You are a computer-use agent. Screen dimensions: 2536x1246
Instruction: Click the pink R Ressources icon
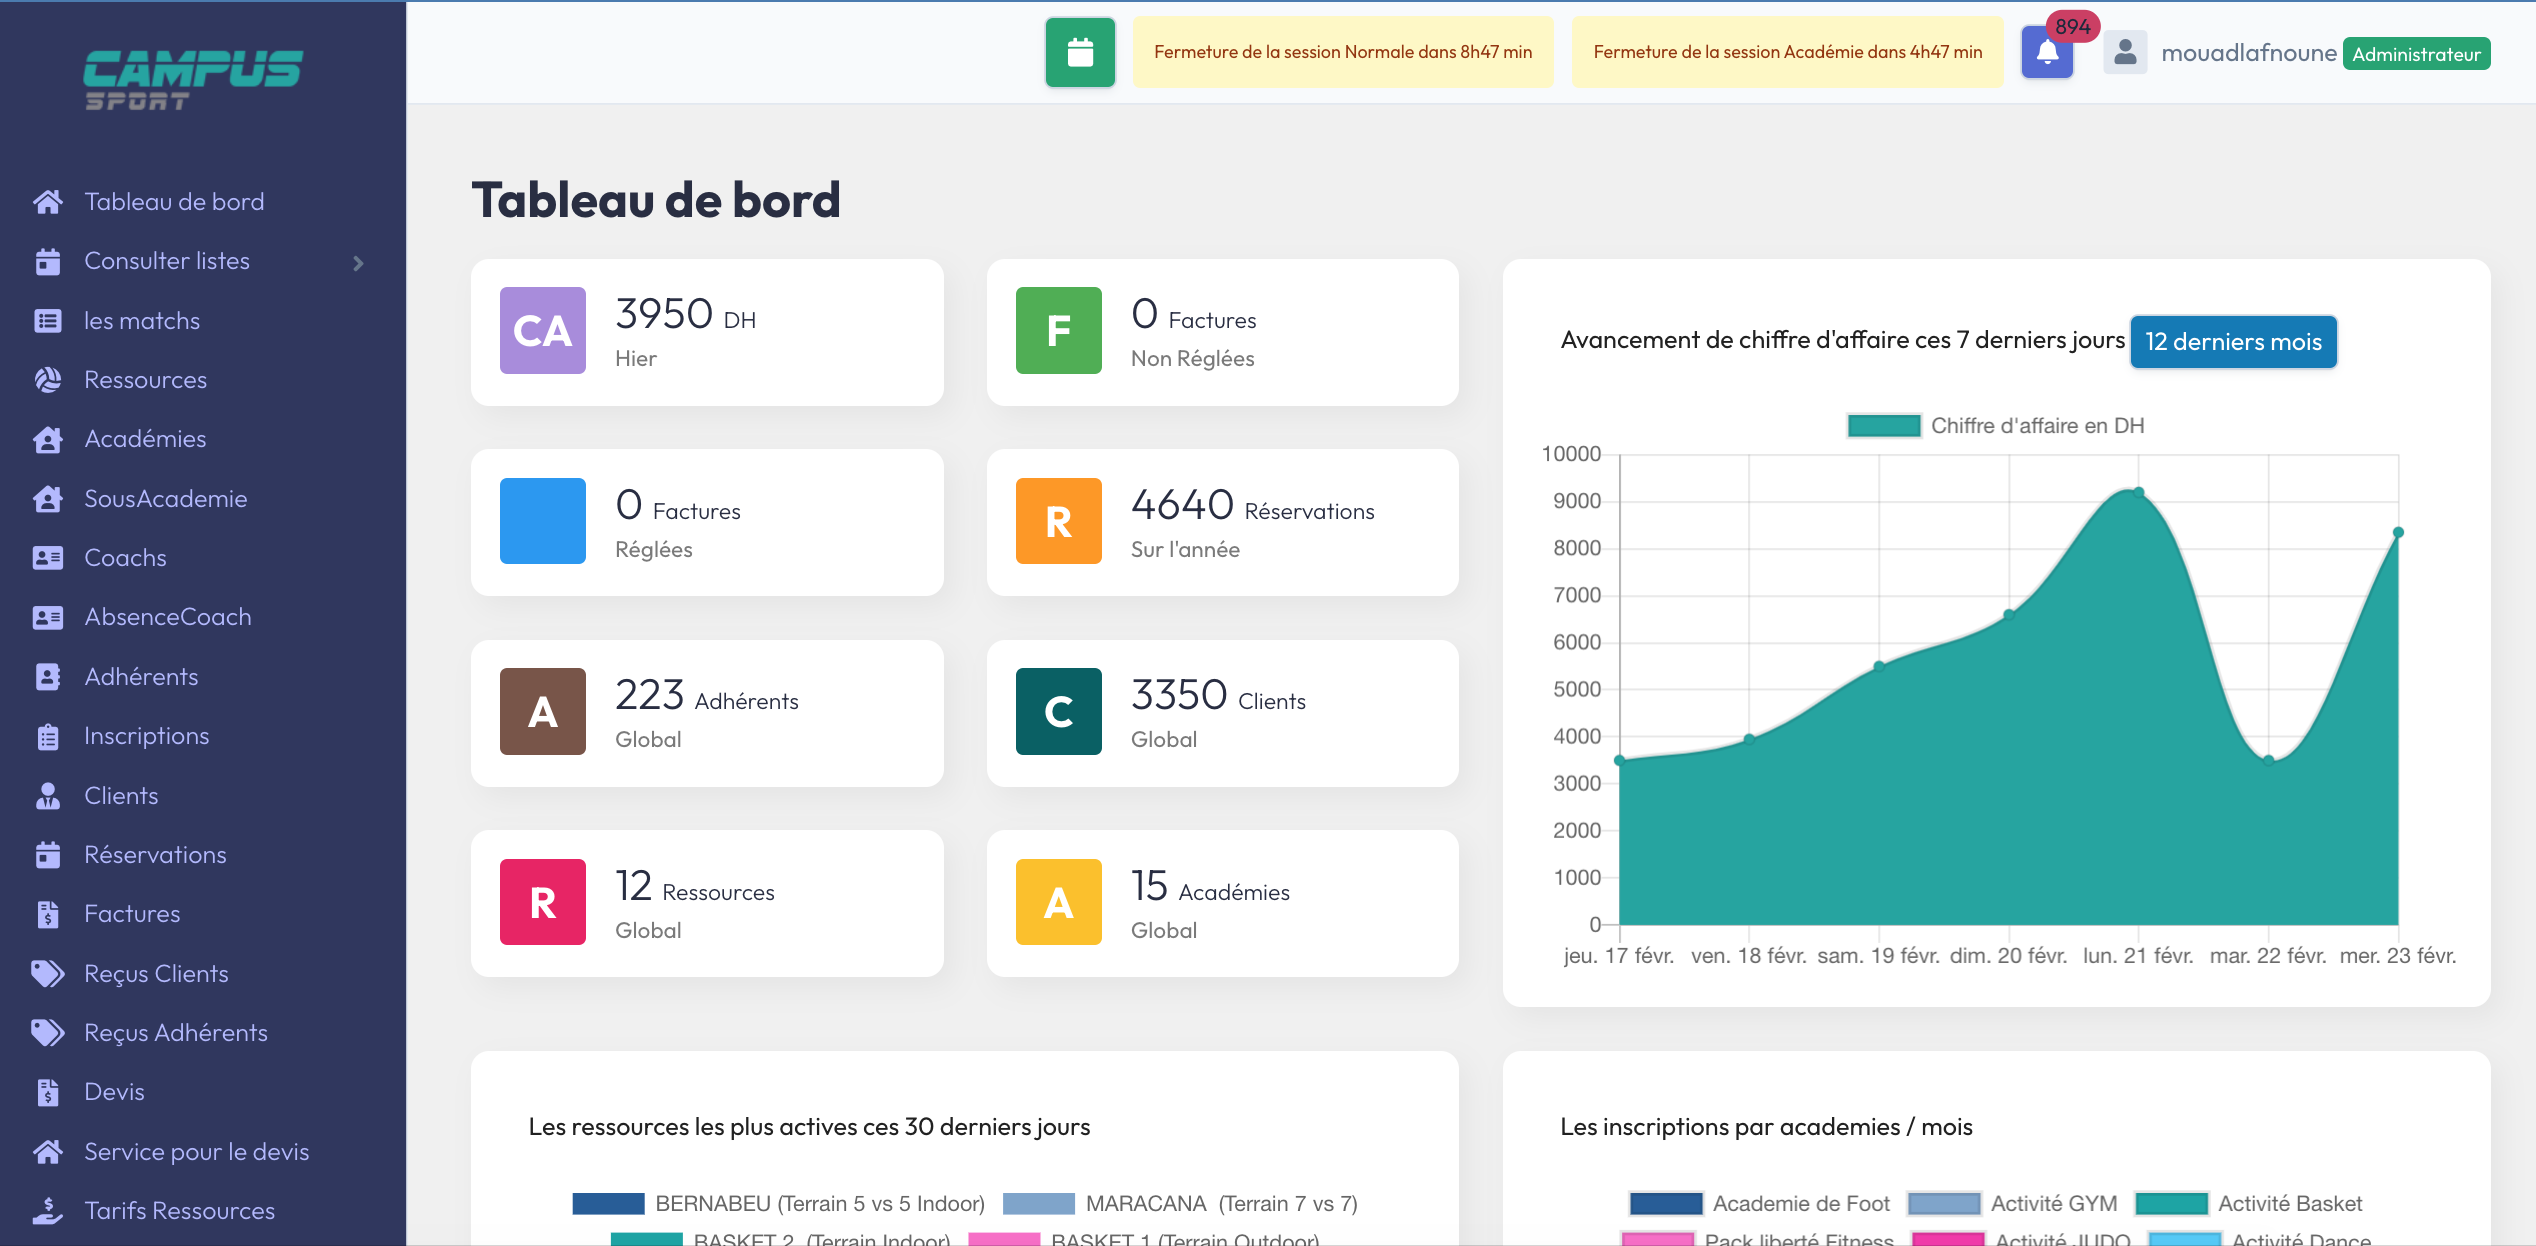[x=542, y=902]
